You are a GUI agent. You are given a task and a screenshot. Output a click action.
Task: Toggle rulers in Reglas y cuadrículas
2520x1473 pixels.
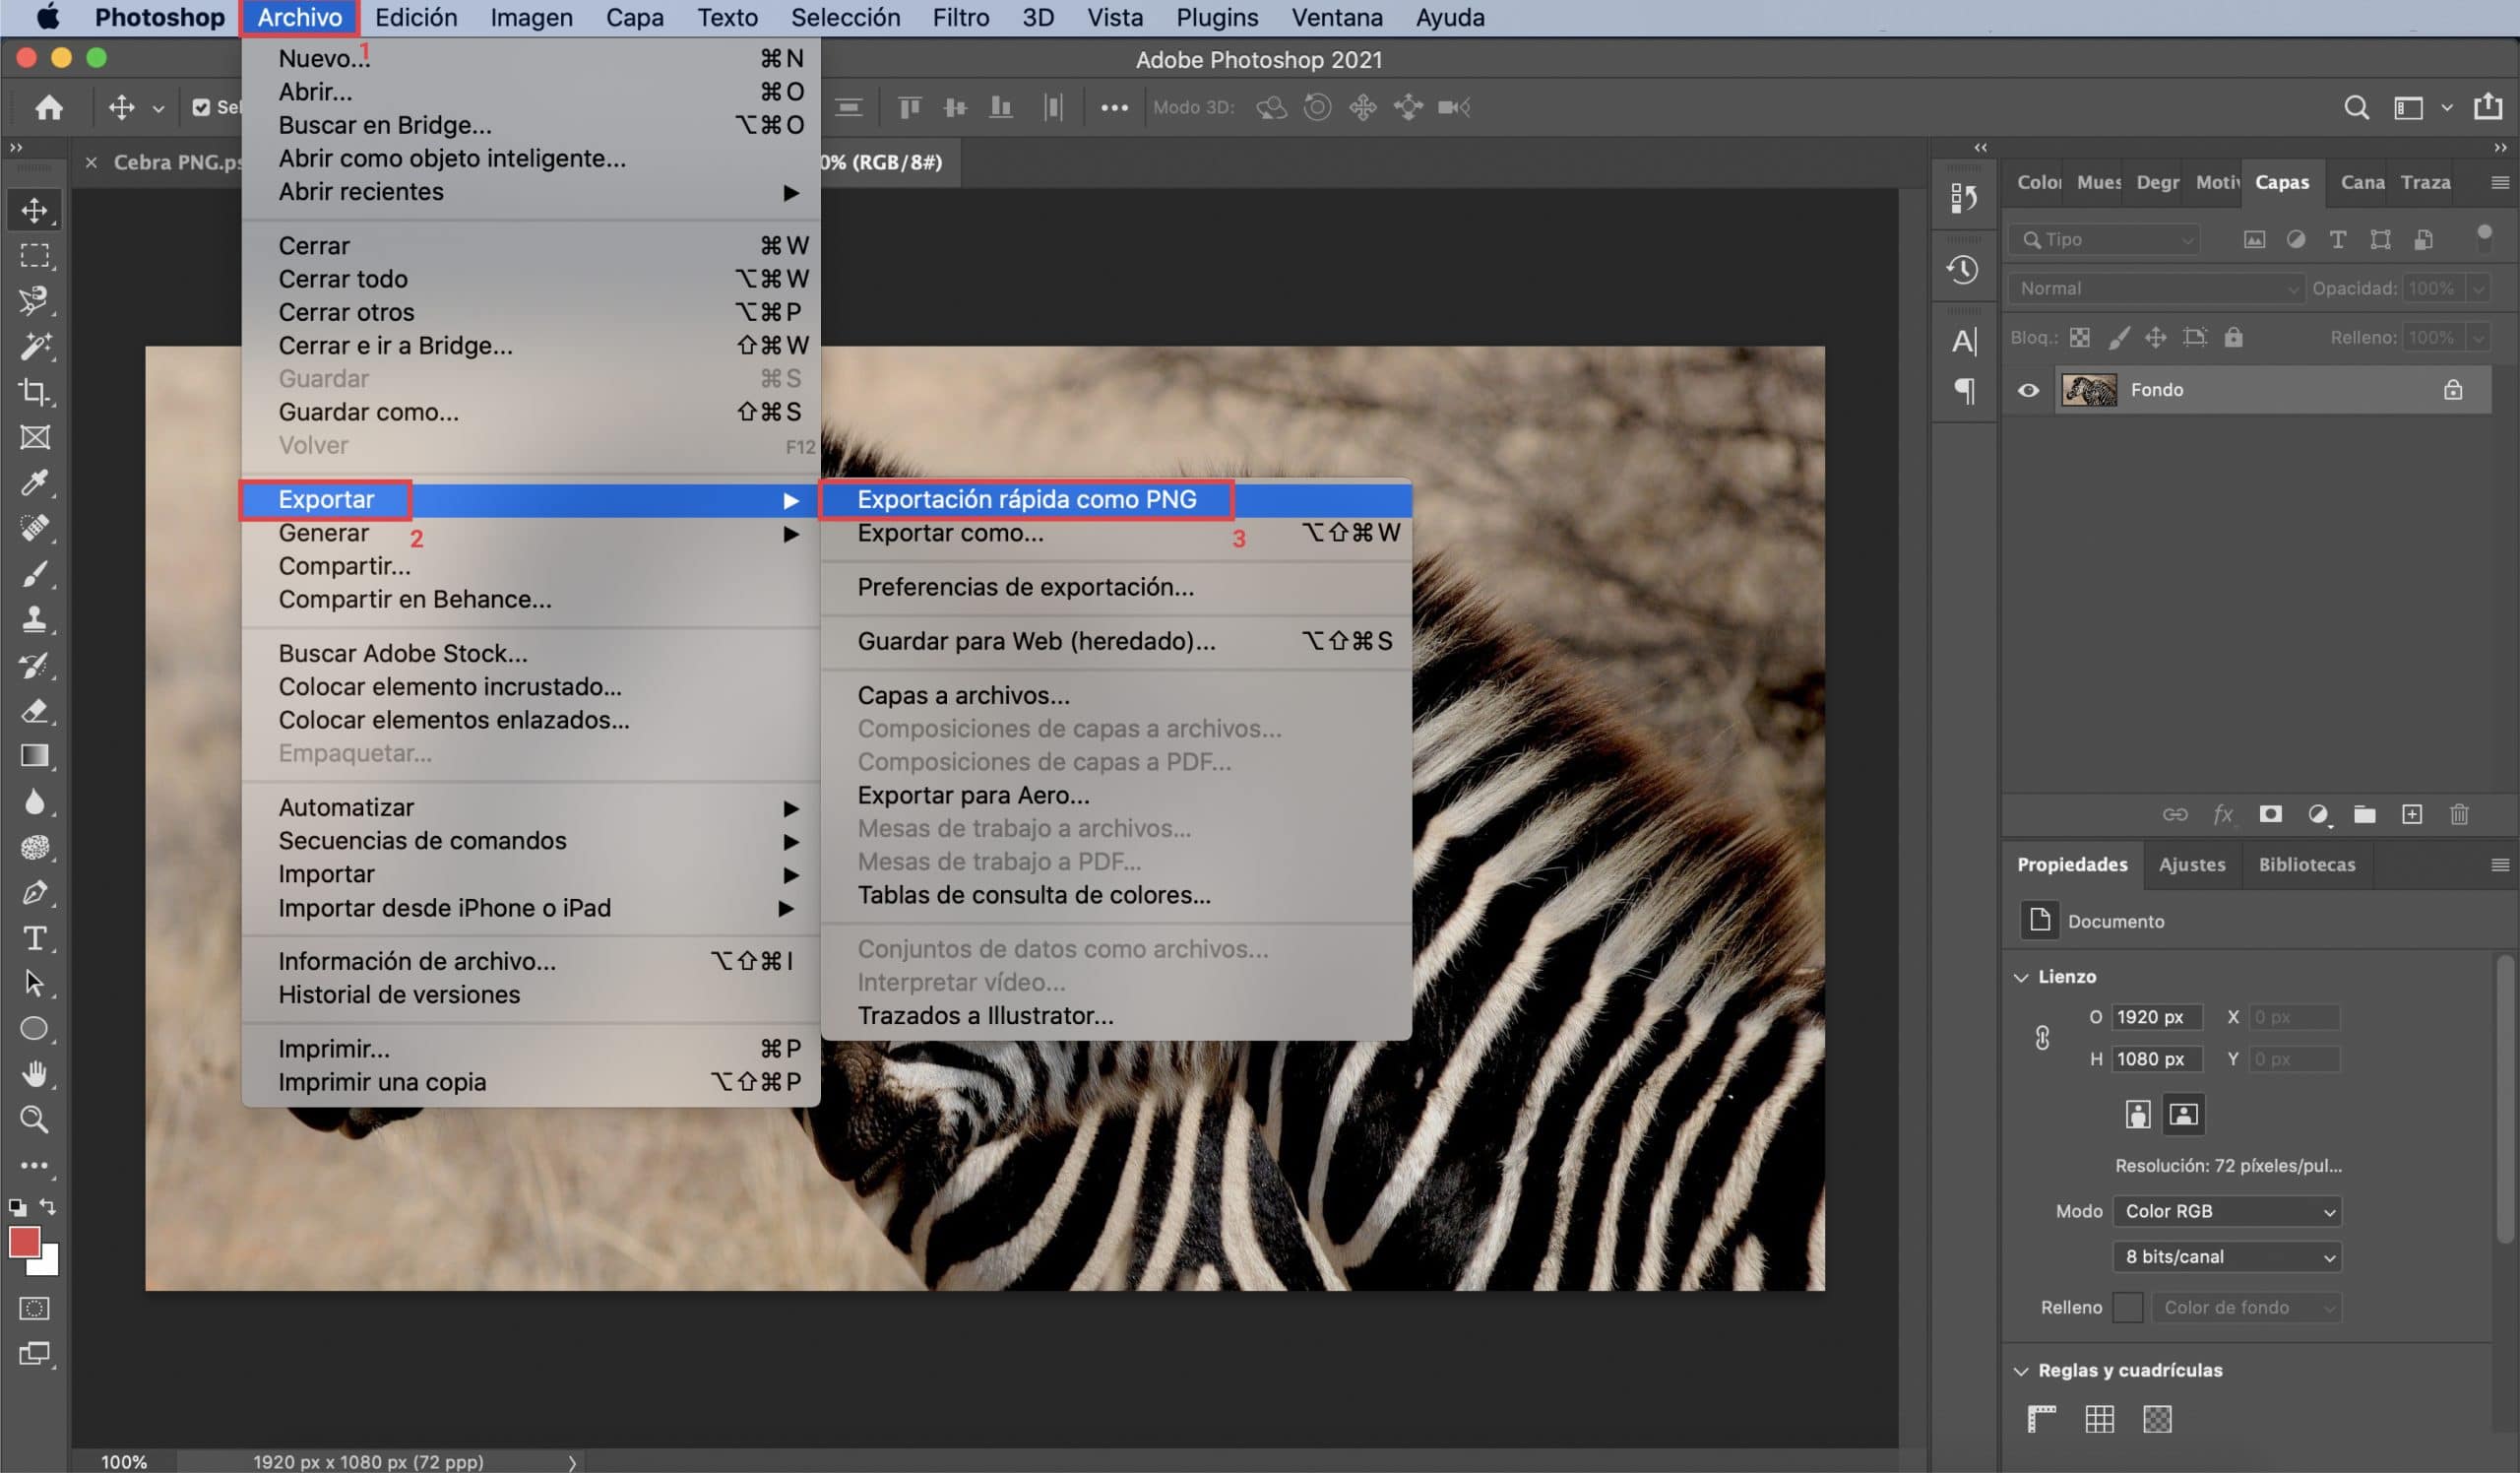click(x=2042, y=1419)
